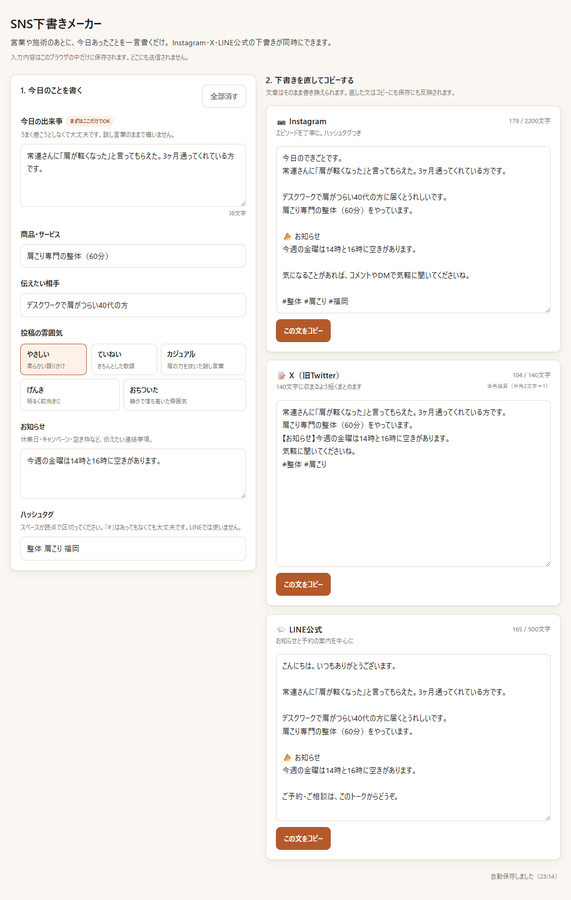Select the やさしい tone option

(53, 359)
